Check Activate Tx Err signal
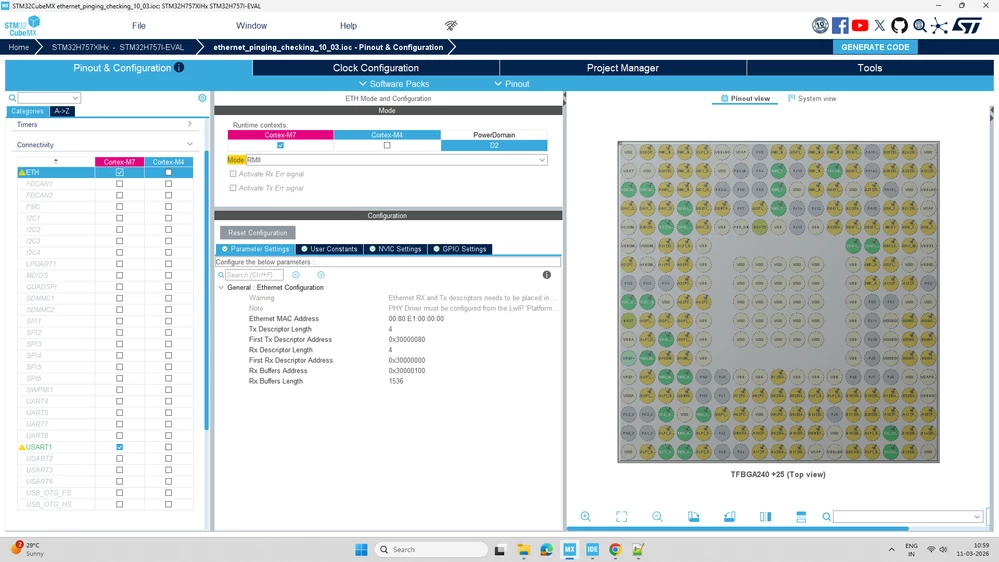 (233, 188)
